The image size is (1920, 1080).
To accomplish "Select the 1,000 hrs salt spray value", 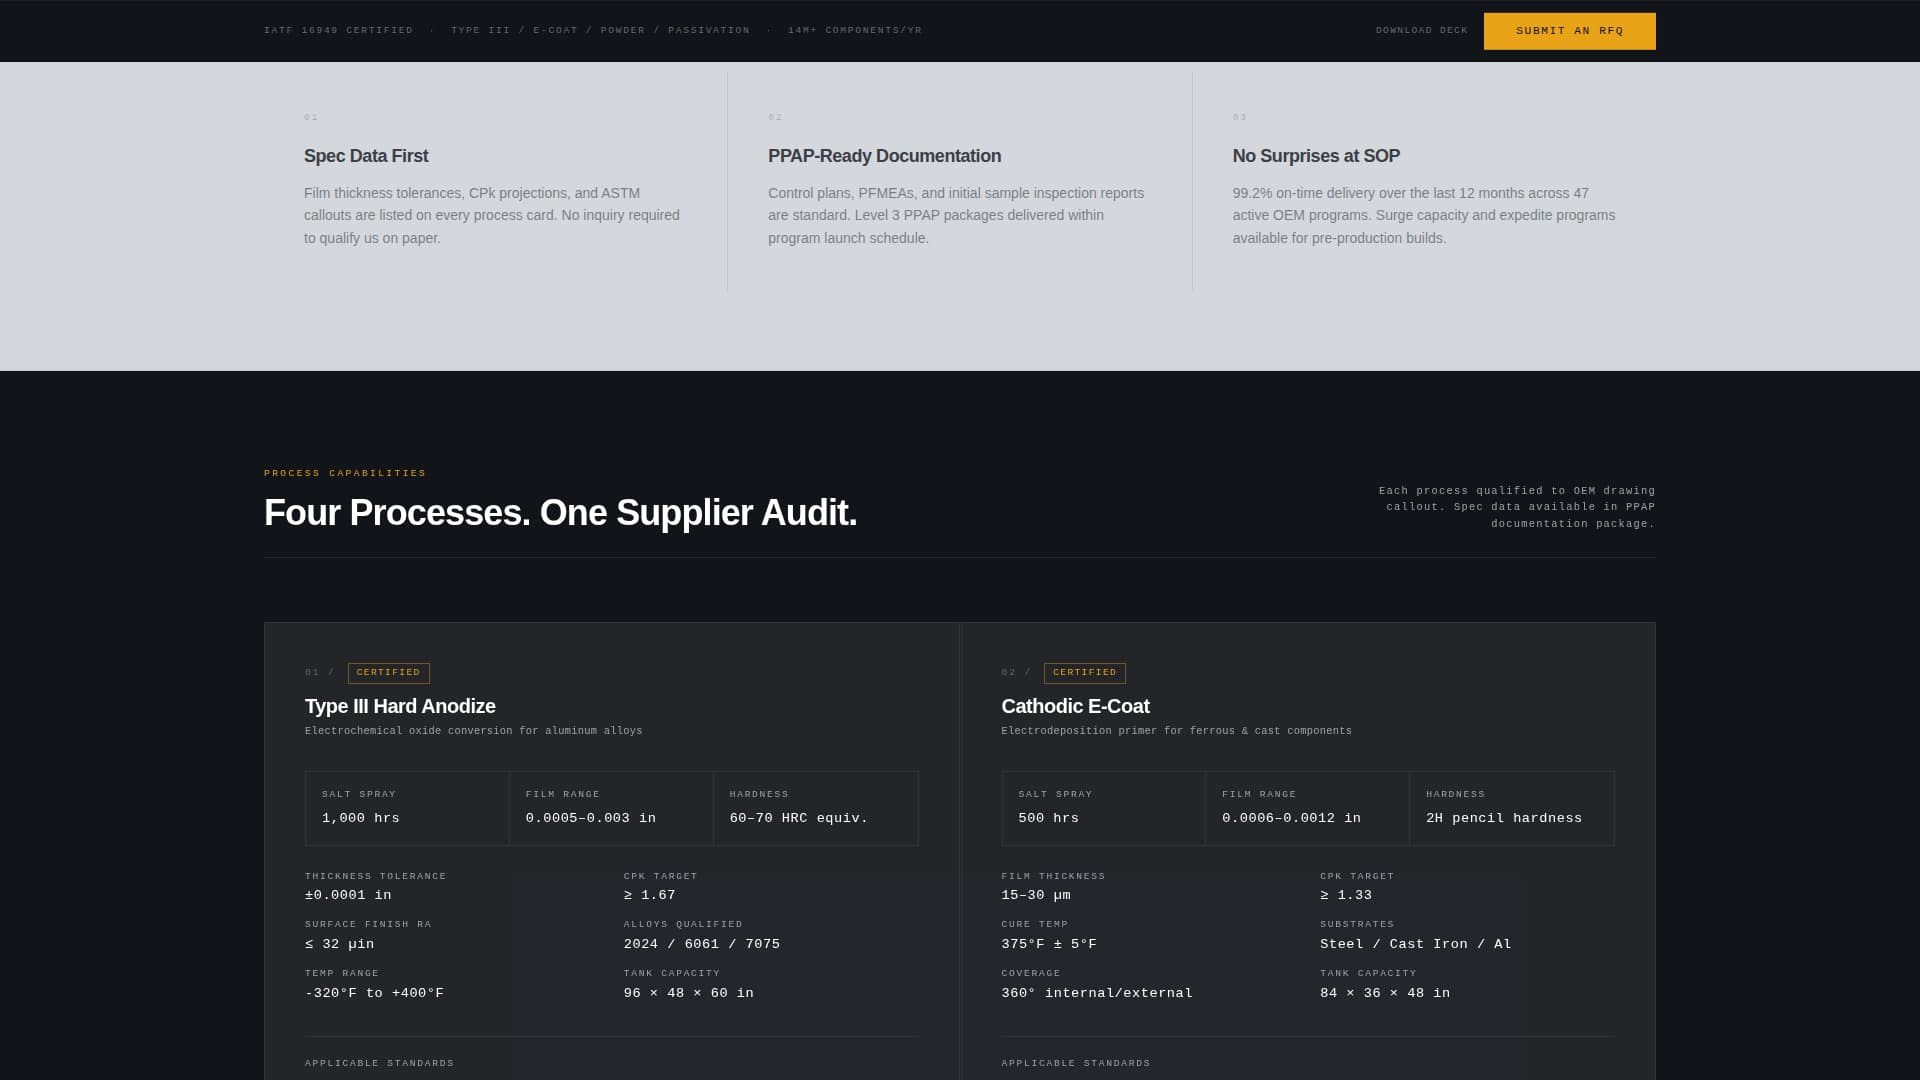I will click(362, 818).
